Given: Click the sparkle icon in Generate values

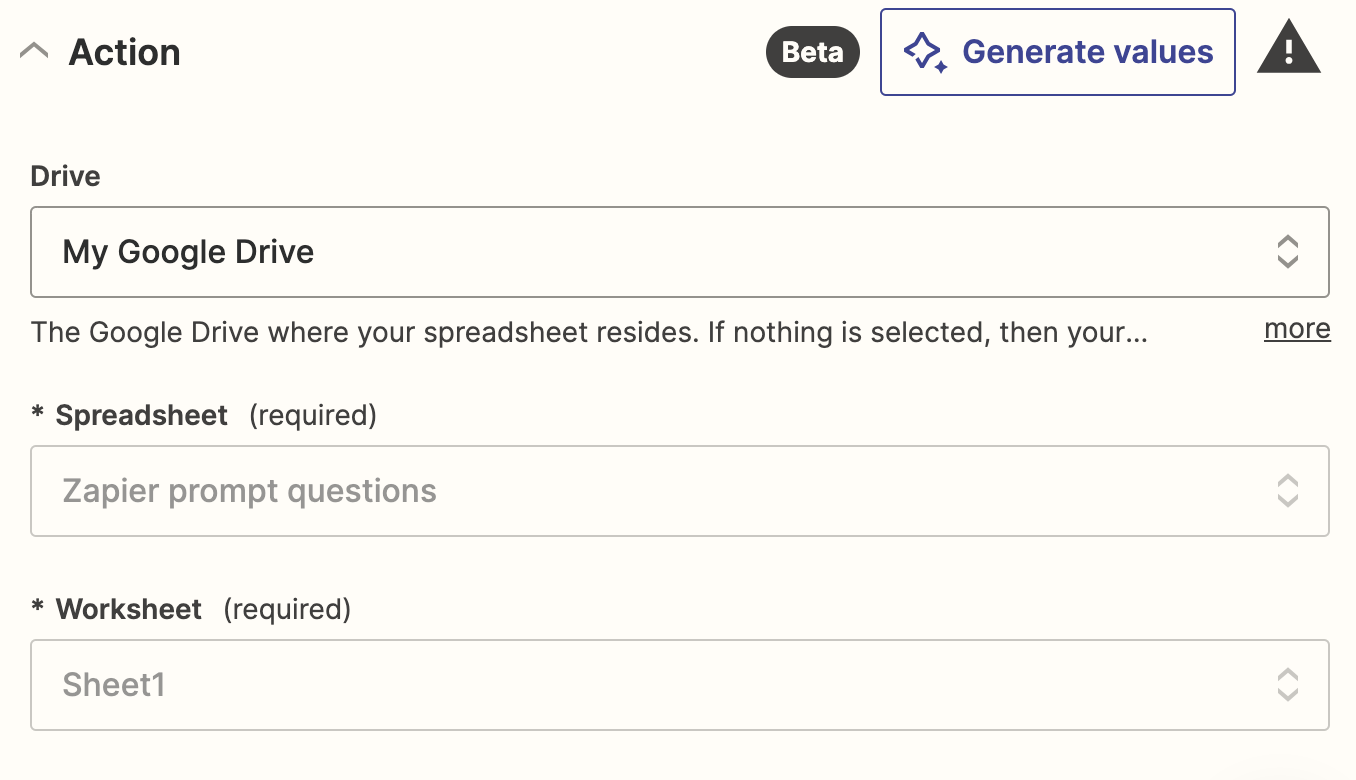Looking at the screenshot, I should 925,52.
